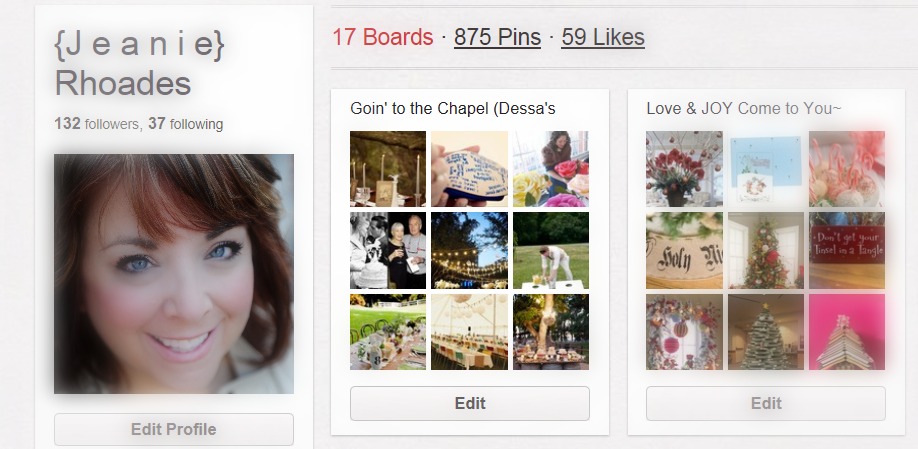The width and height of the screenshot is (918, 449).
Task: Open the black-and-white couple photo thumbnail
Action: tap(388, 250)
